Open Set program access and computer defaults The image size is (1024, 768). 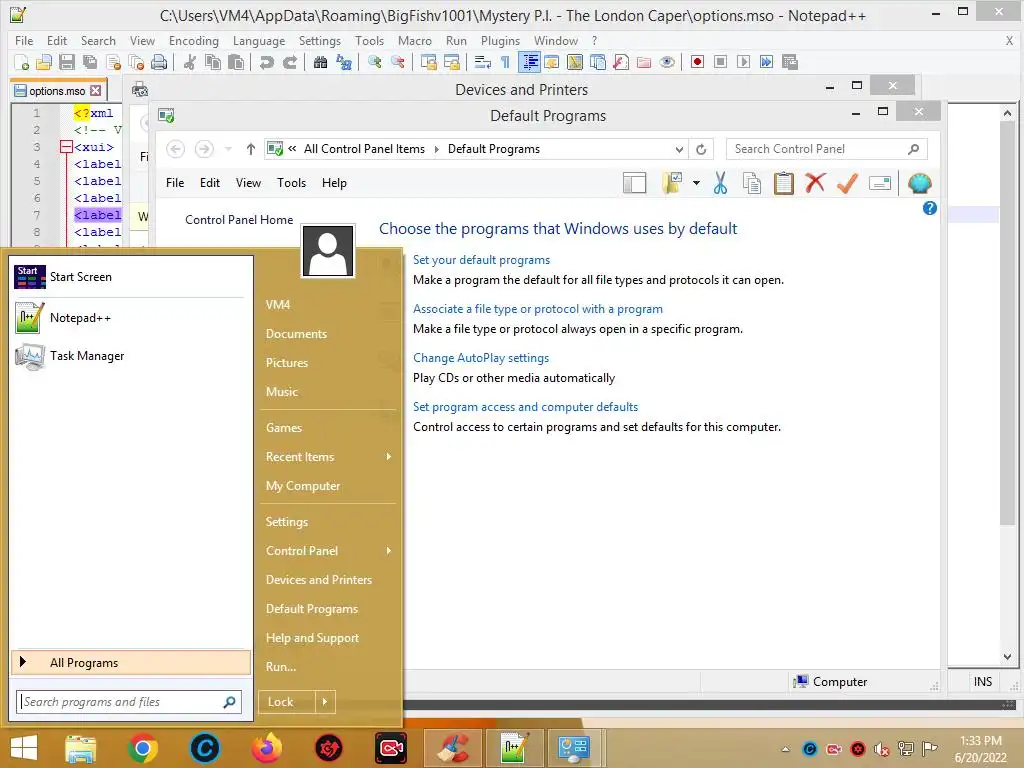coord(525,407)
